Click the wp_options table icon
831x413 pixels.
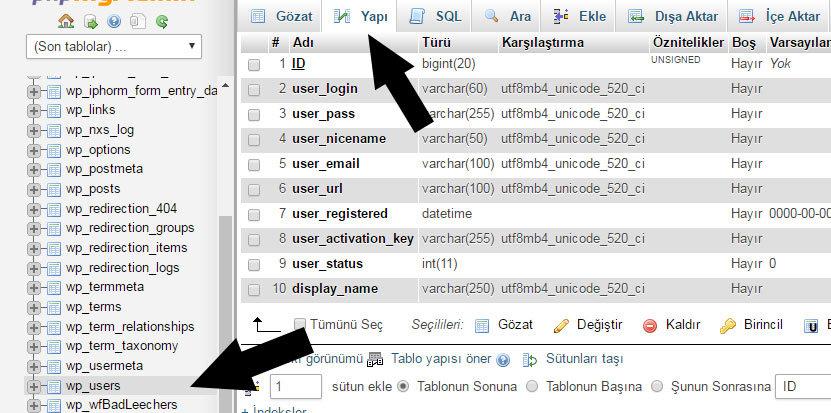[x=54, y=150]
